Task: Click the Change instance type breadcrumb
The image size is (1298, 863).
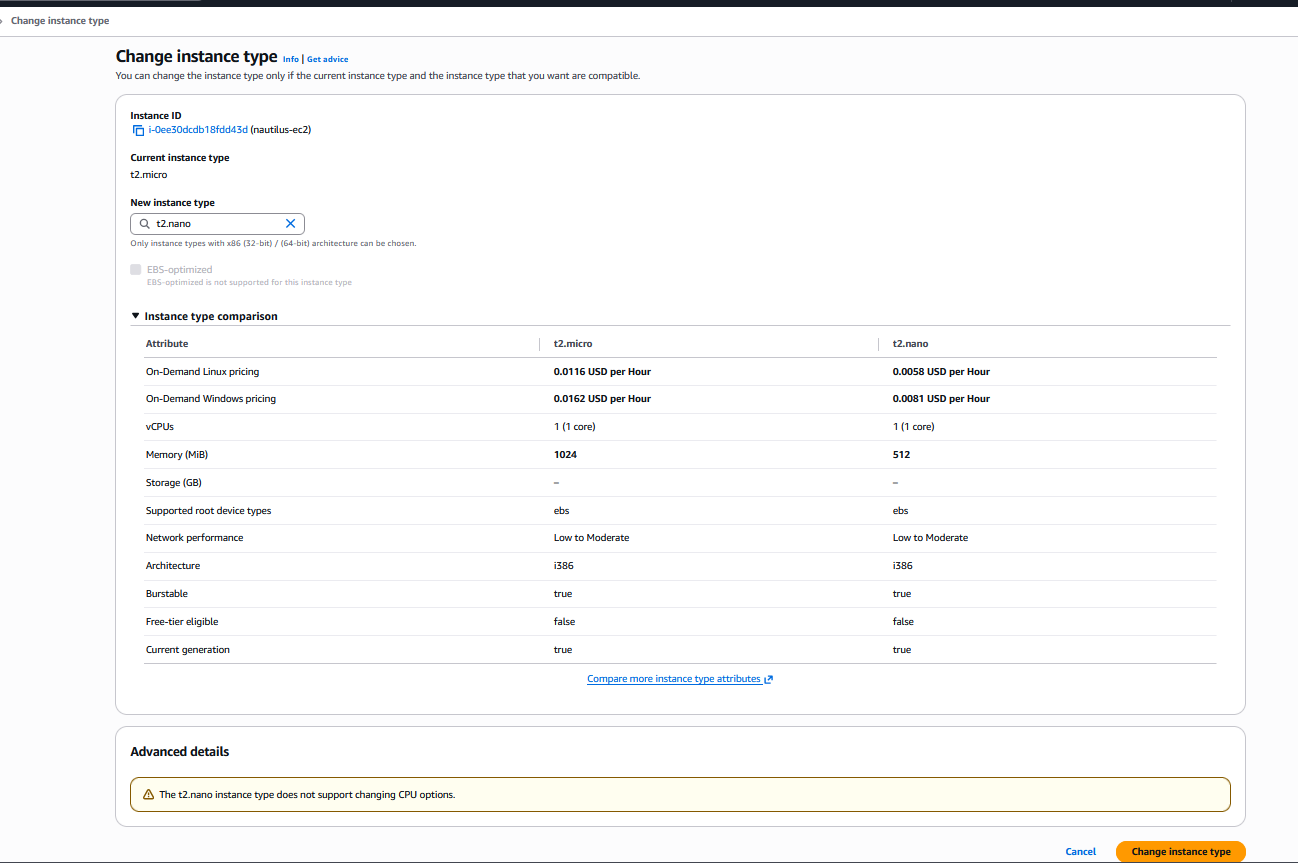Action: (x=60, y=20)
